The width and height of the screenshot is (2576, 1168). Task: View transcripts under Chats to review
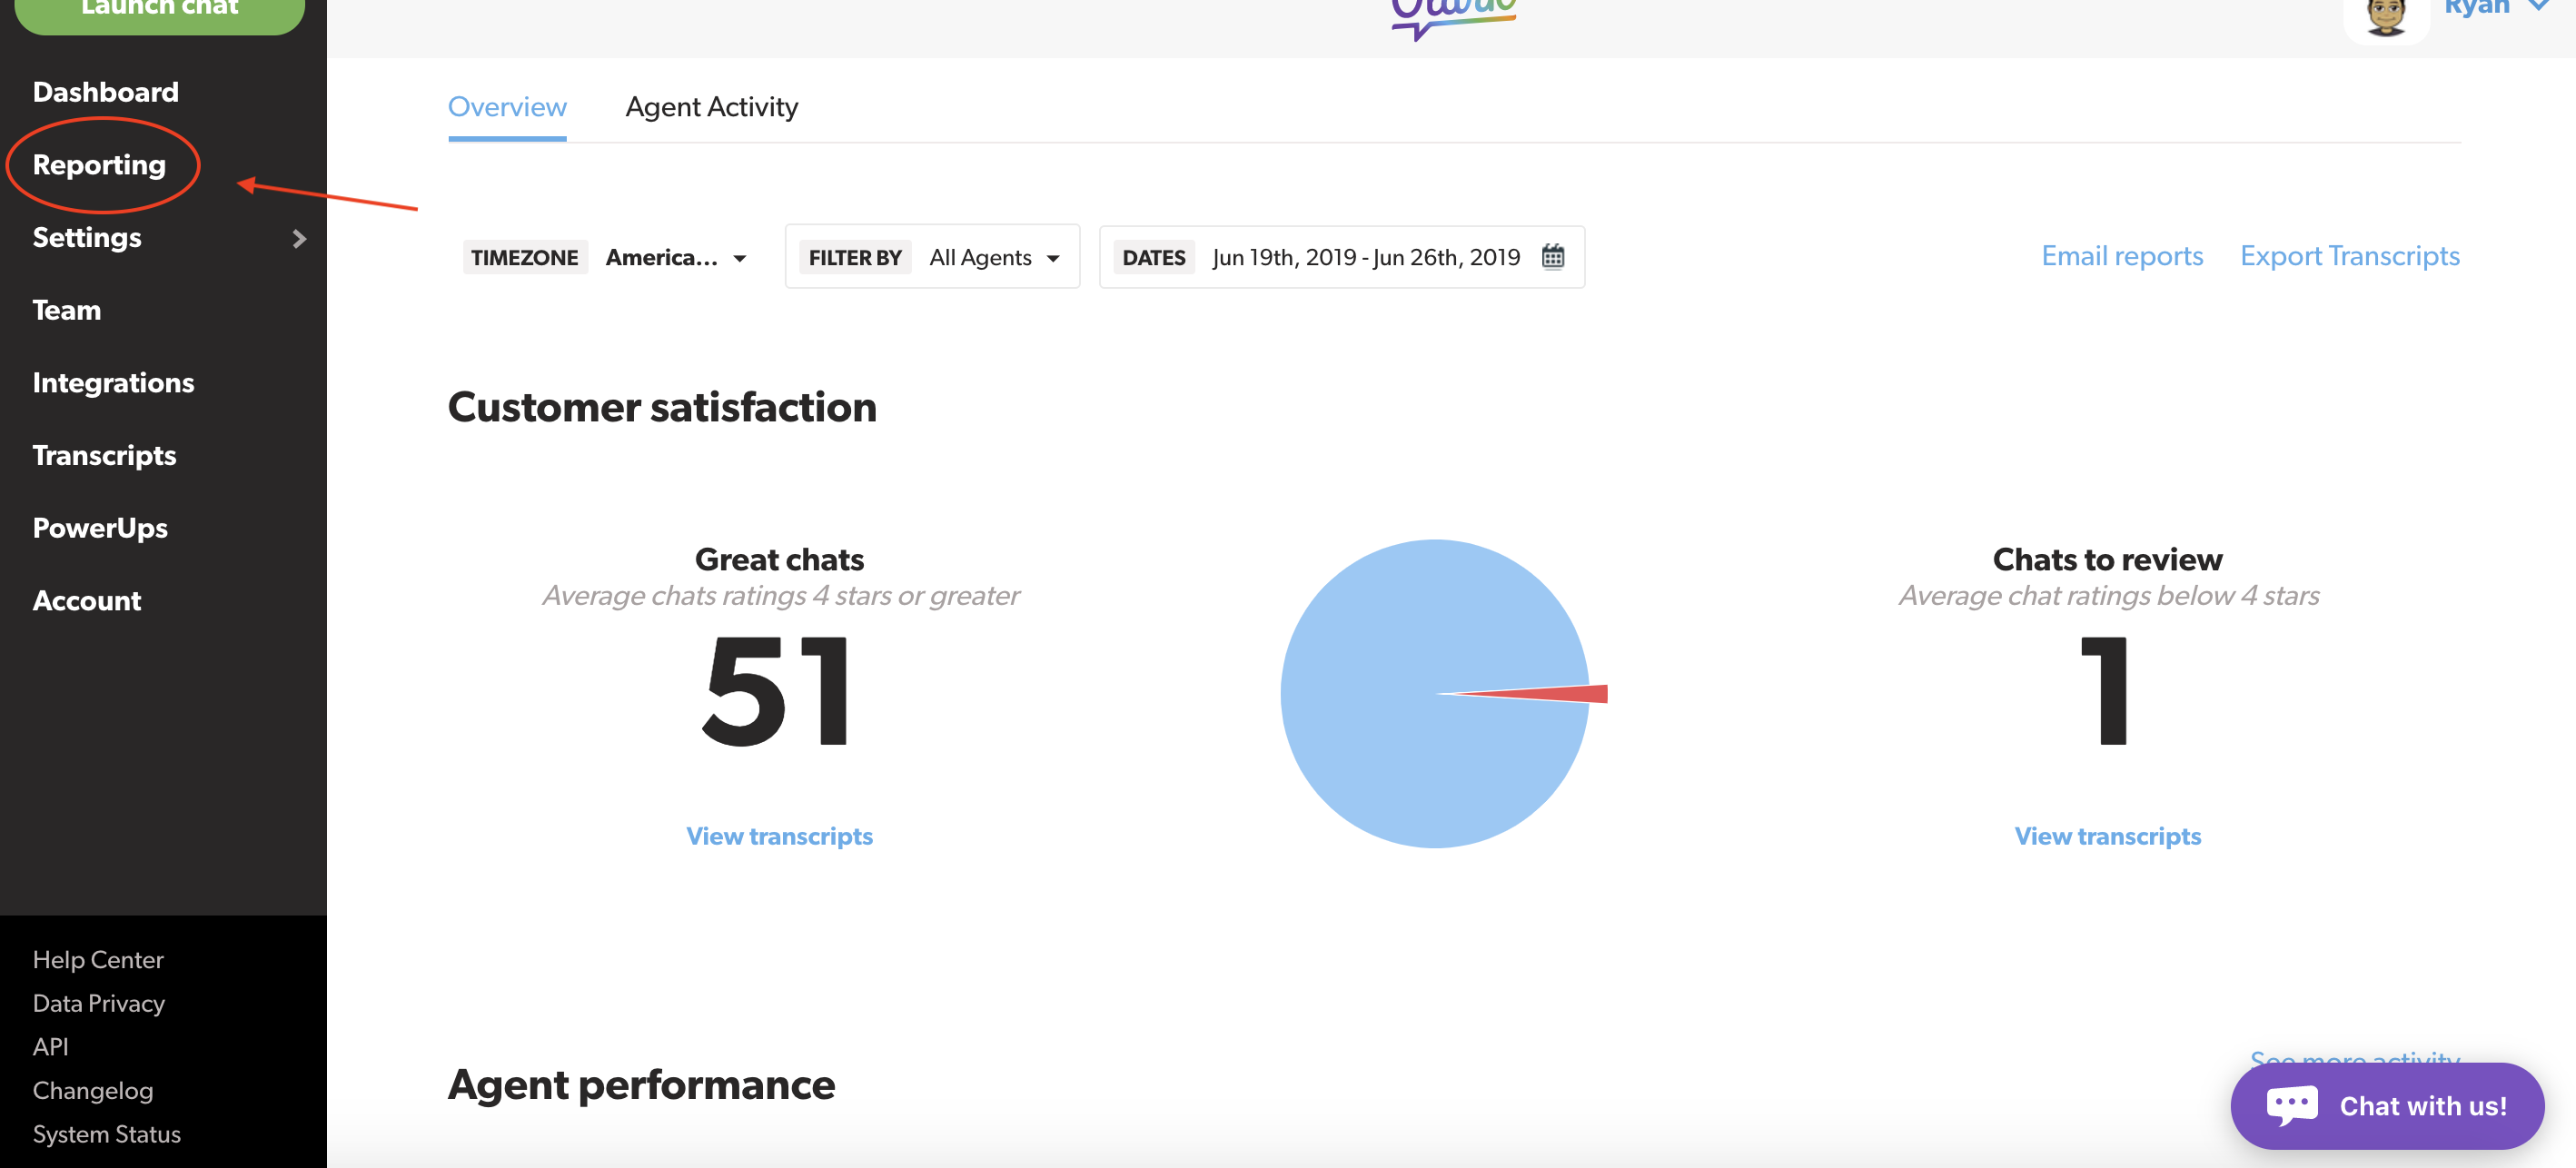[2107, 836]
